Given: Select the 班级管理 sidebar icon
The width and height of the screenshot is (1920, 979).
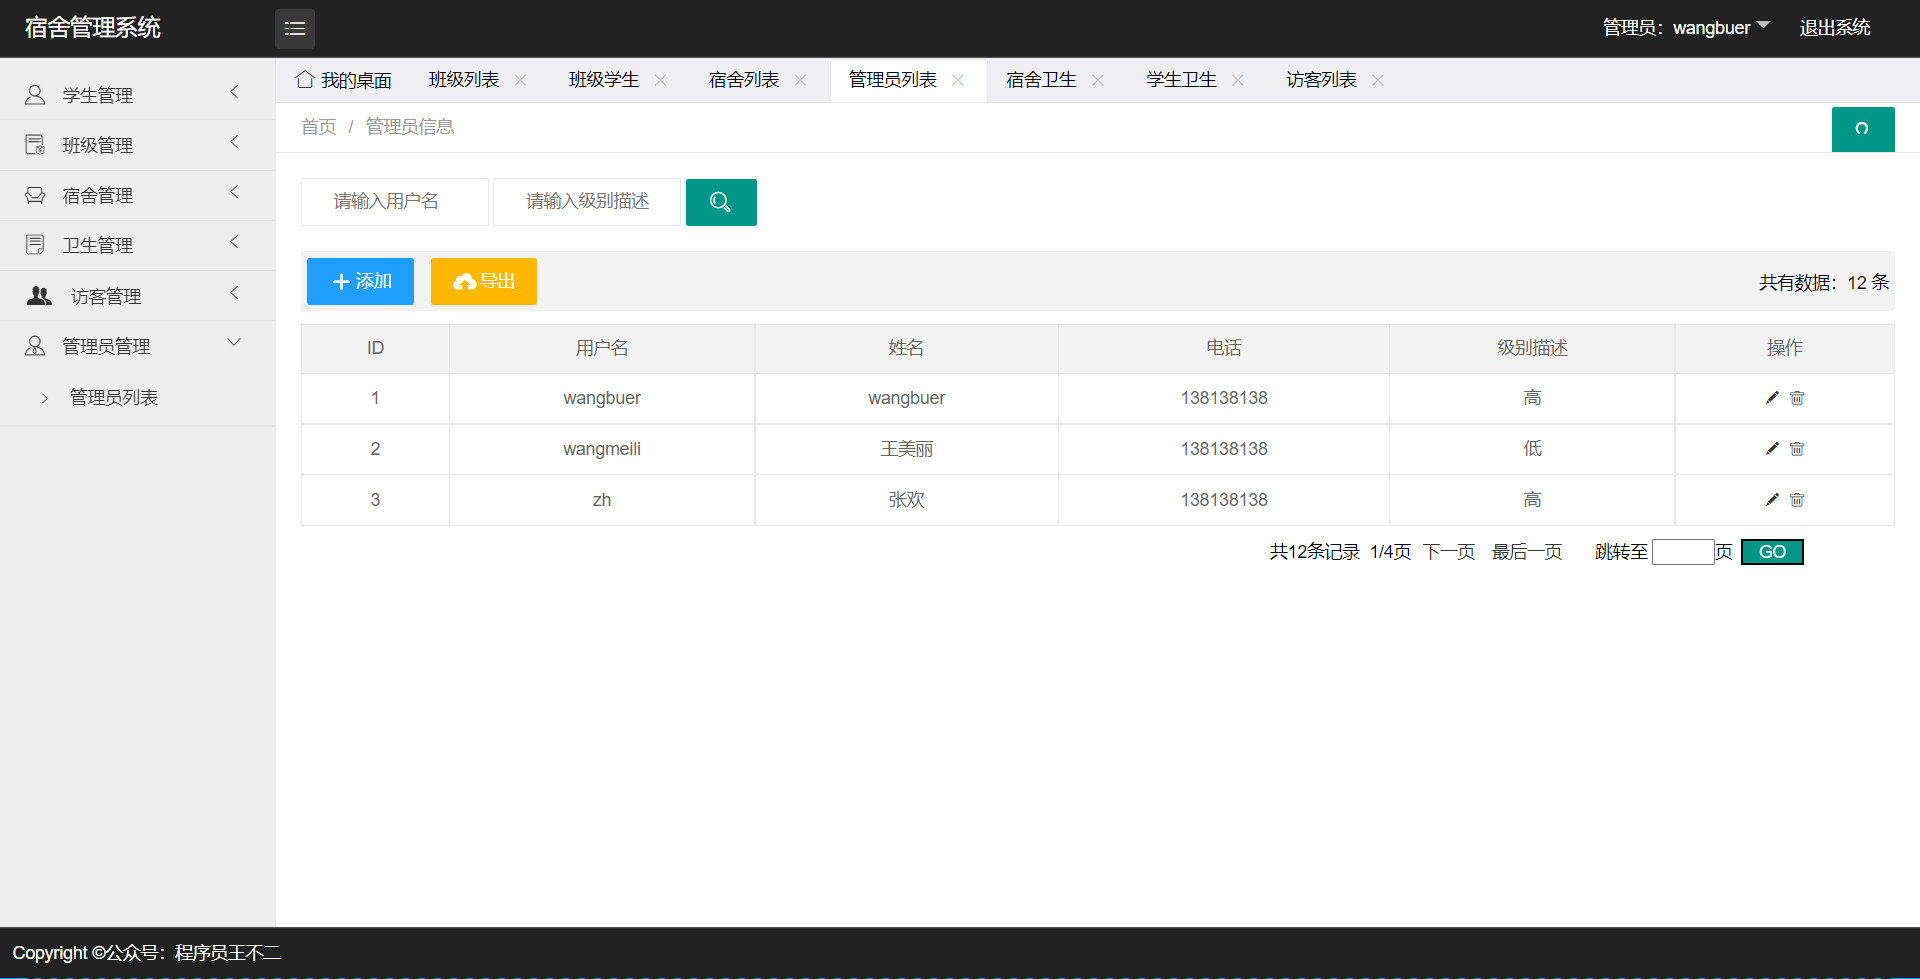Looking at the screenshot, I should tap(33, 143).
